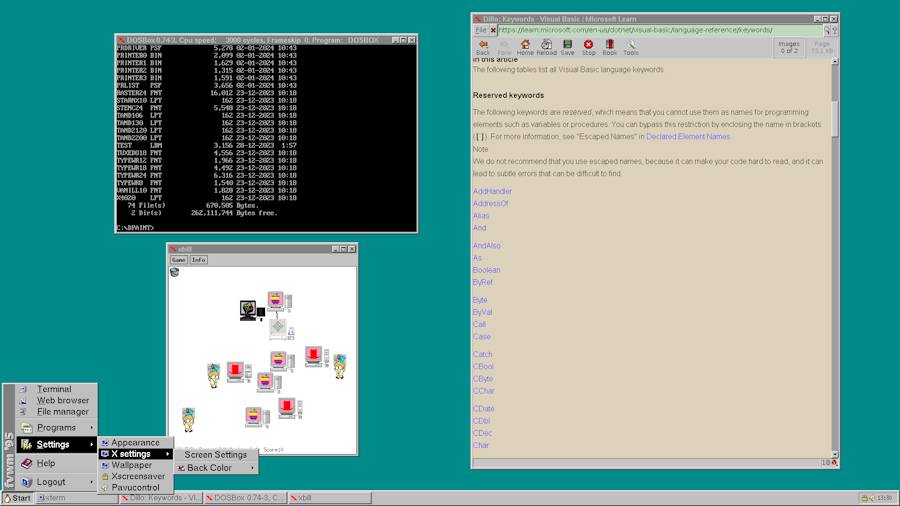Open the AndAlso keyword link
900x506 pixels.
(487, 246)
